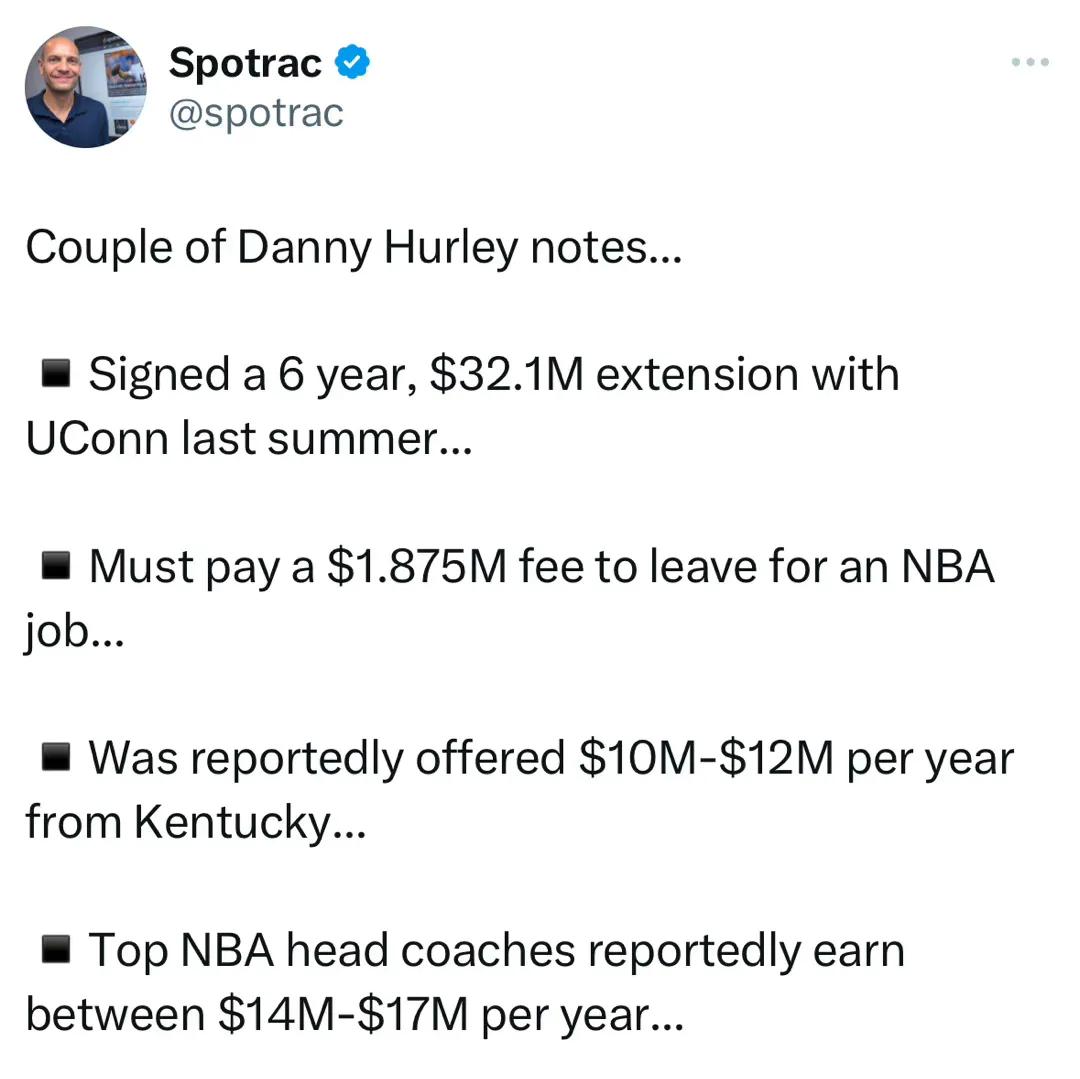Click the black square bullet before 'Was reportedly'
The width and height of the screenshot is (1080, 1079).
(56, 757)
